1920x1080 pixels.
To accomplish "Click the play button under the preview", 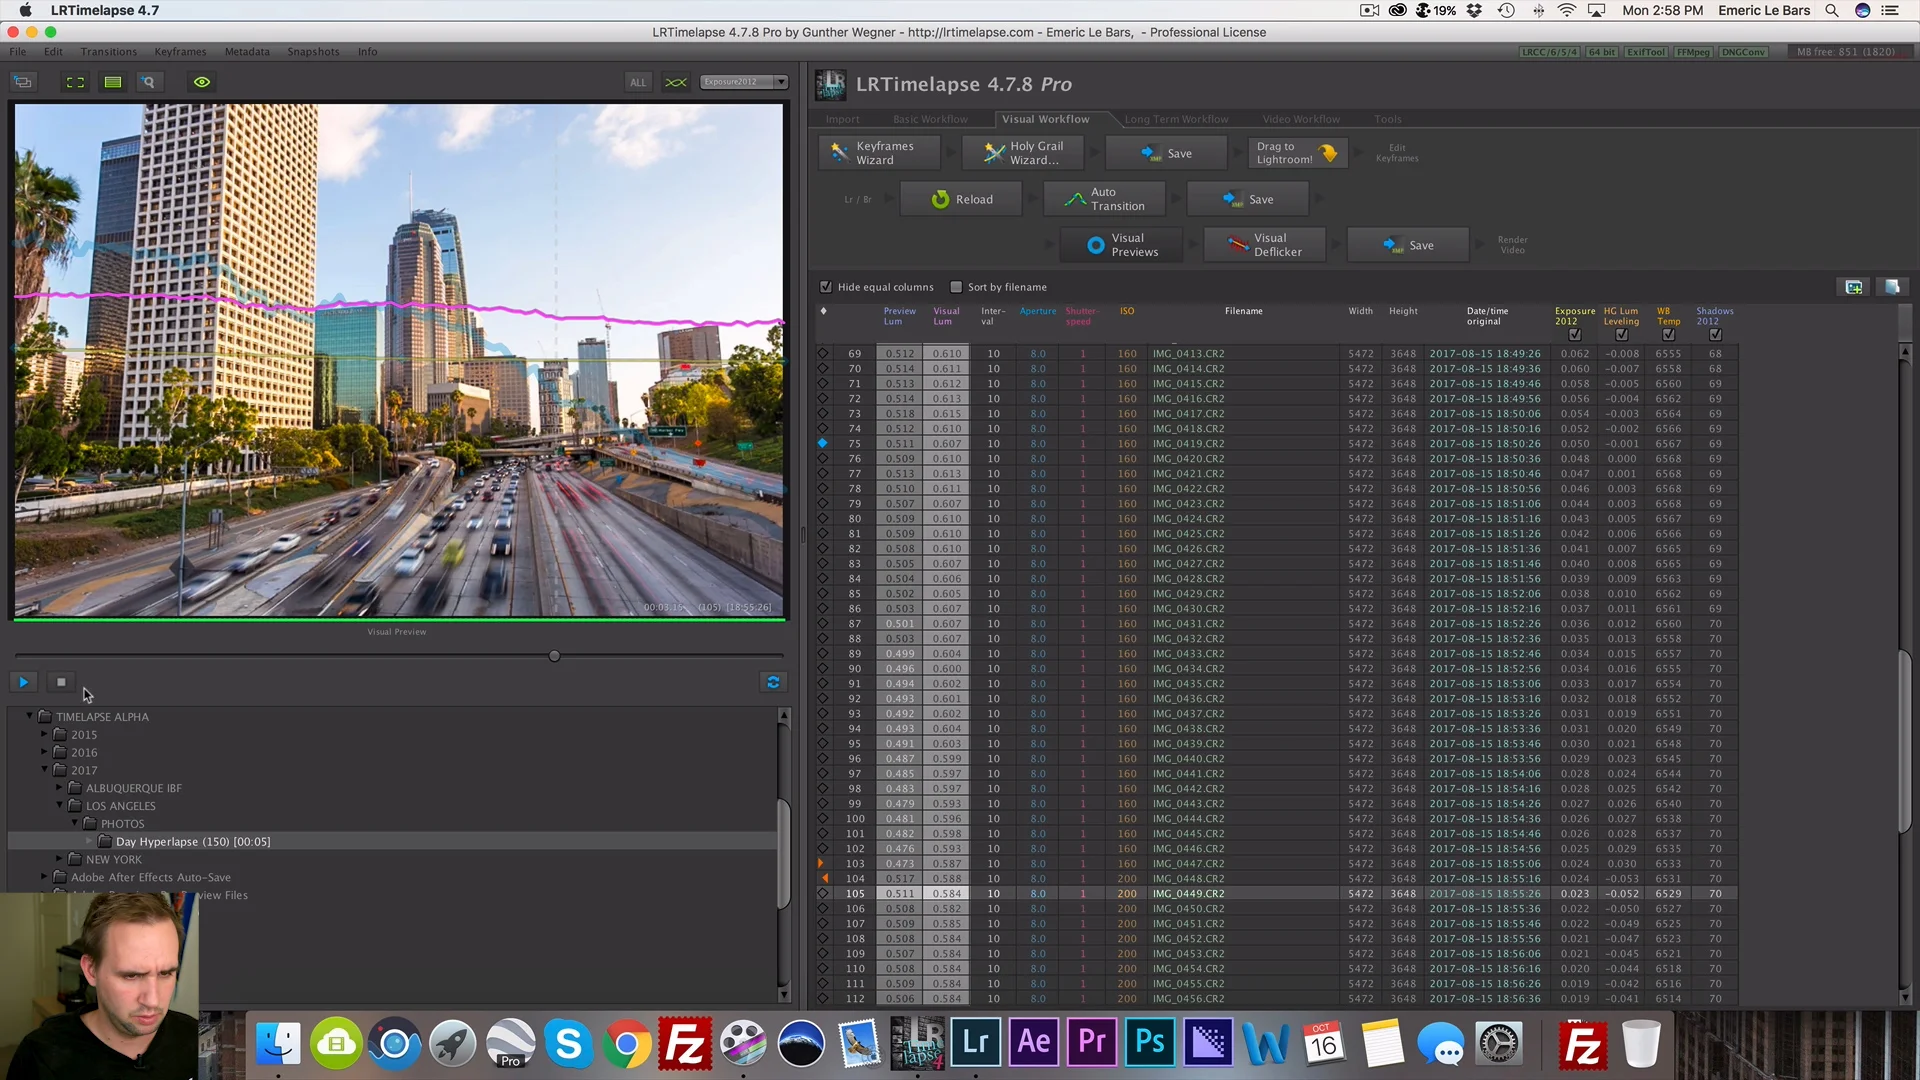I will pyautogui.click(x=23, y=682).
